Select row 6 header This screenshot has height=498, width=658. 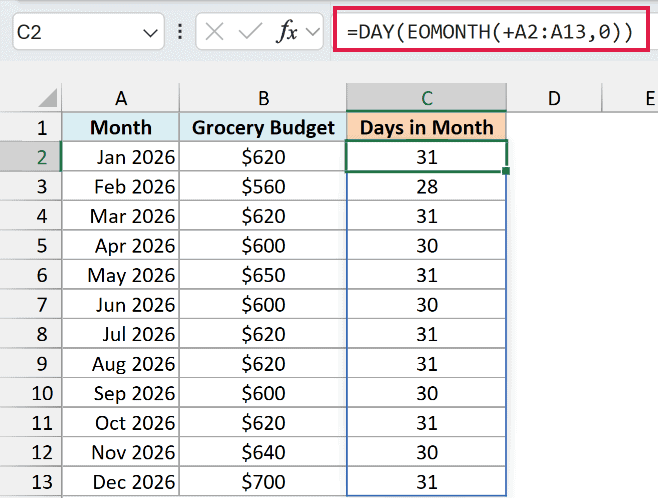coord(31,275)
